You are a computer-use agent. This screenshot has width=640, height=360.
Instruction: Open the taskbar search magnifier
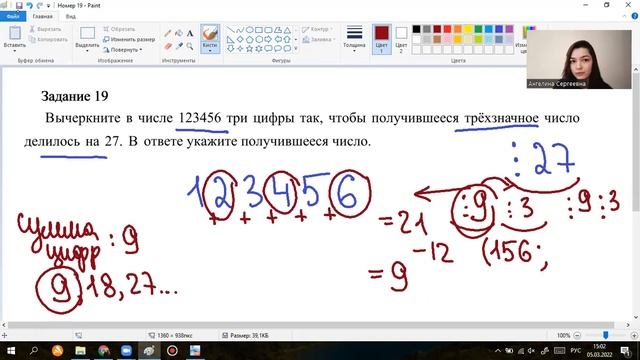pos(34,351)
